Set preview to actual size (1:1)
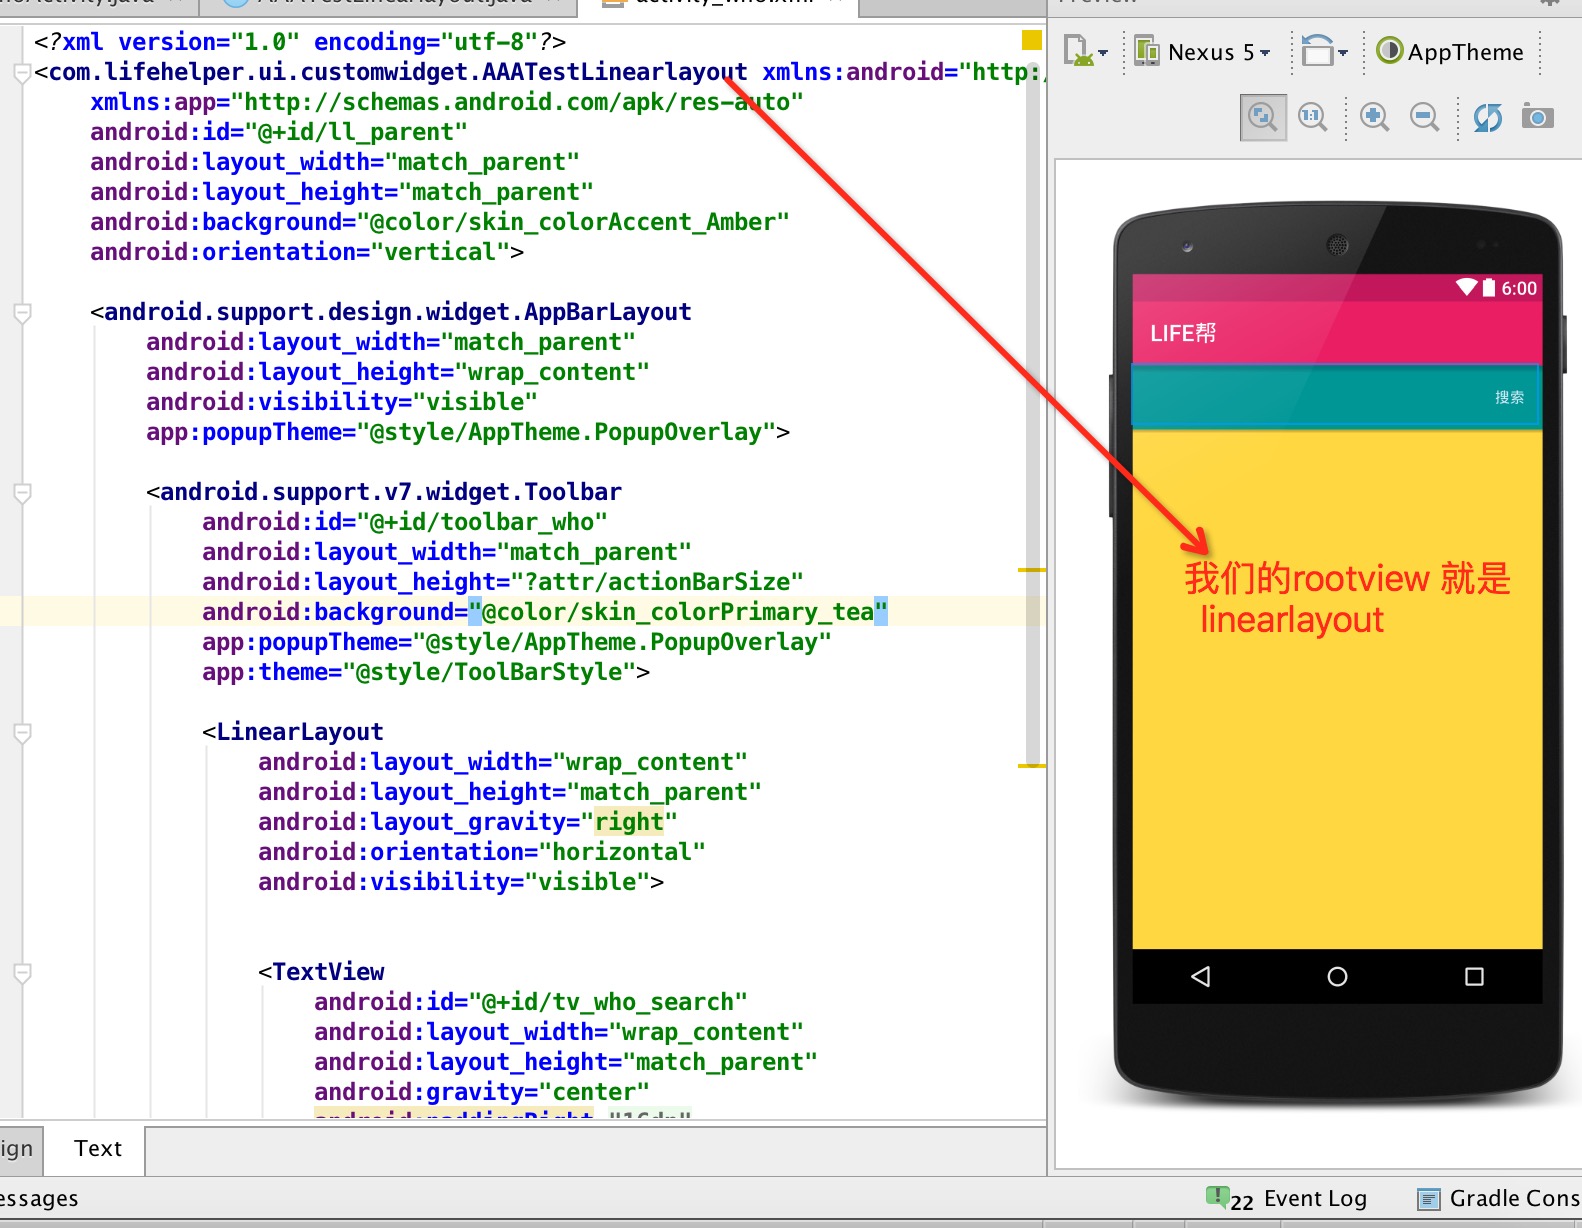The image size is (1582, 1228). click(1312, 118)
